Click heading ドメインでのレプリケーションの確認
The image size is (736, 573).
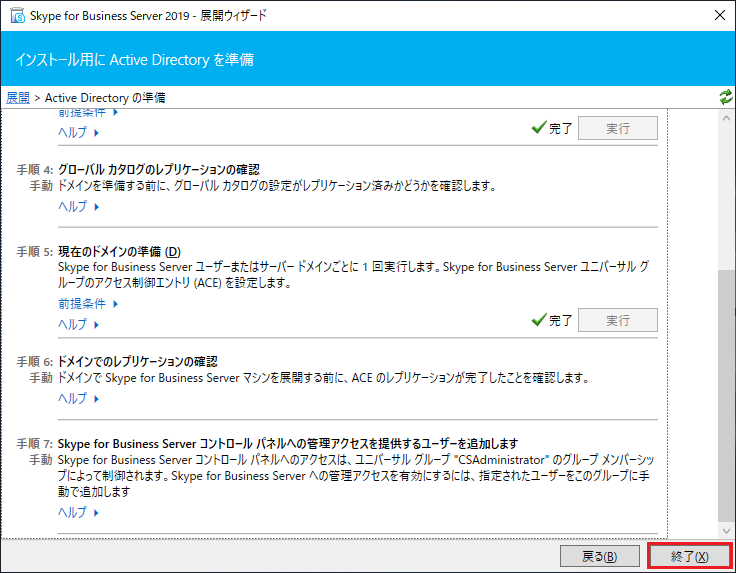point(138,361)
